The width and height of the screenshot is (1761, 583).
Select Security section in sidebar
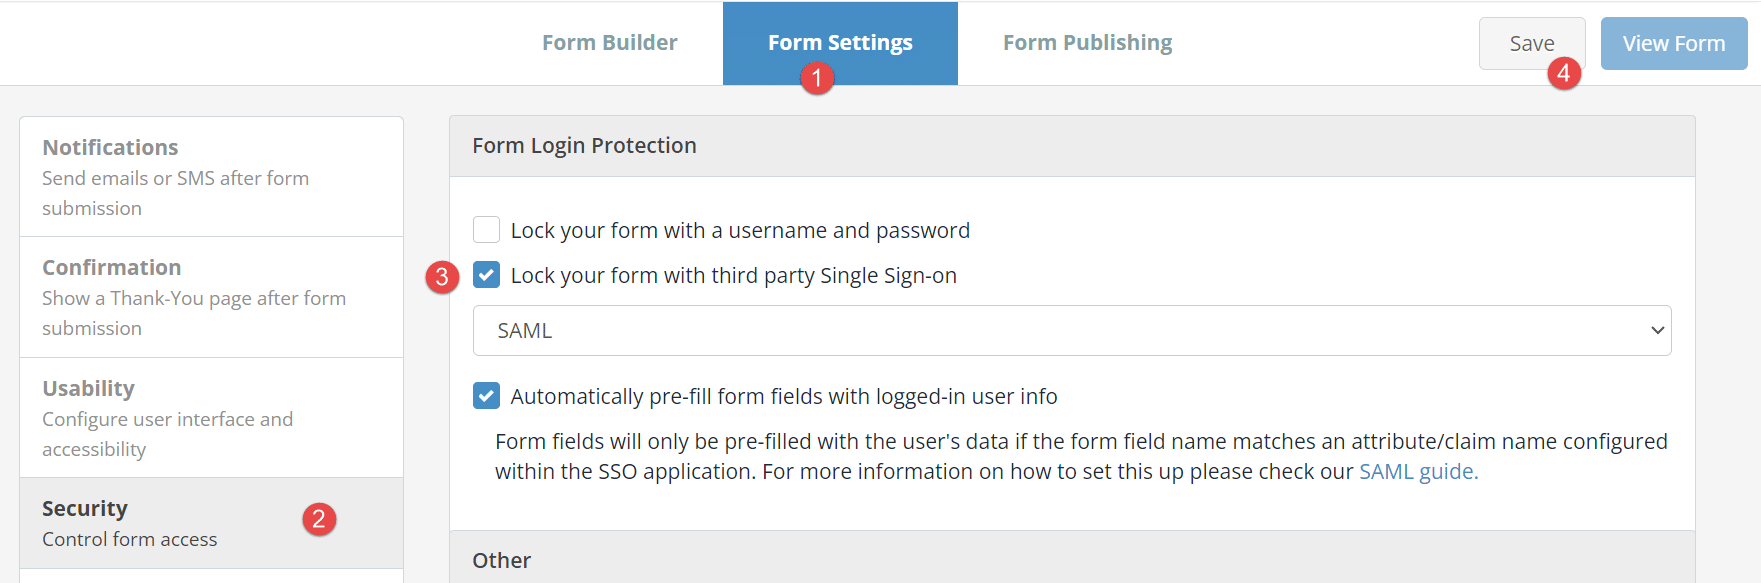pyautogui.click(x=212, y=523)
